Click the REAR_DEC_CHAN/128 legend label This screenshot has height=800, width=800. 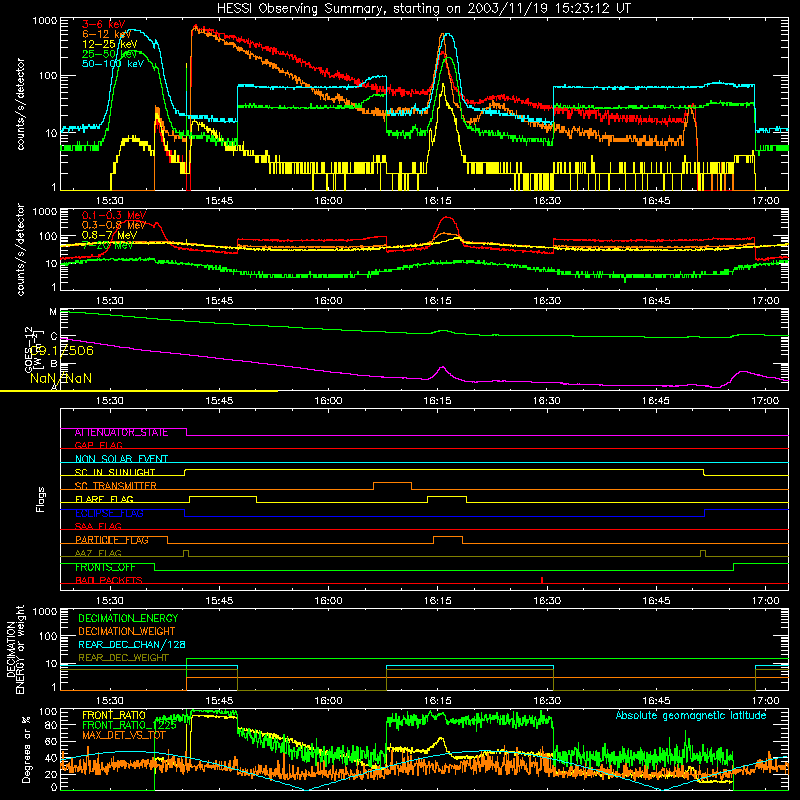(x=132, y=644)
